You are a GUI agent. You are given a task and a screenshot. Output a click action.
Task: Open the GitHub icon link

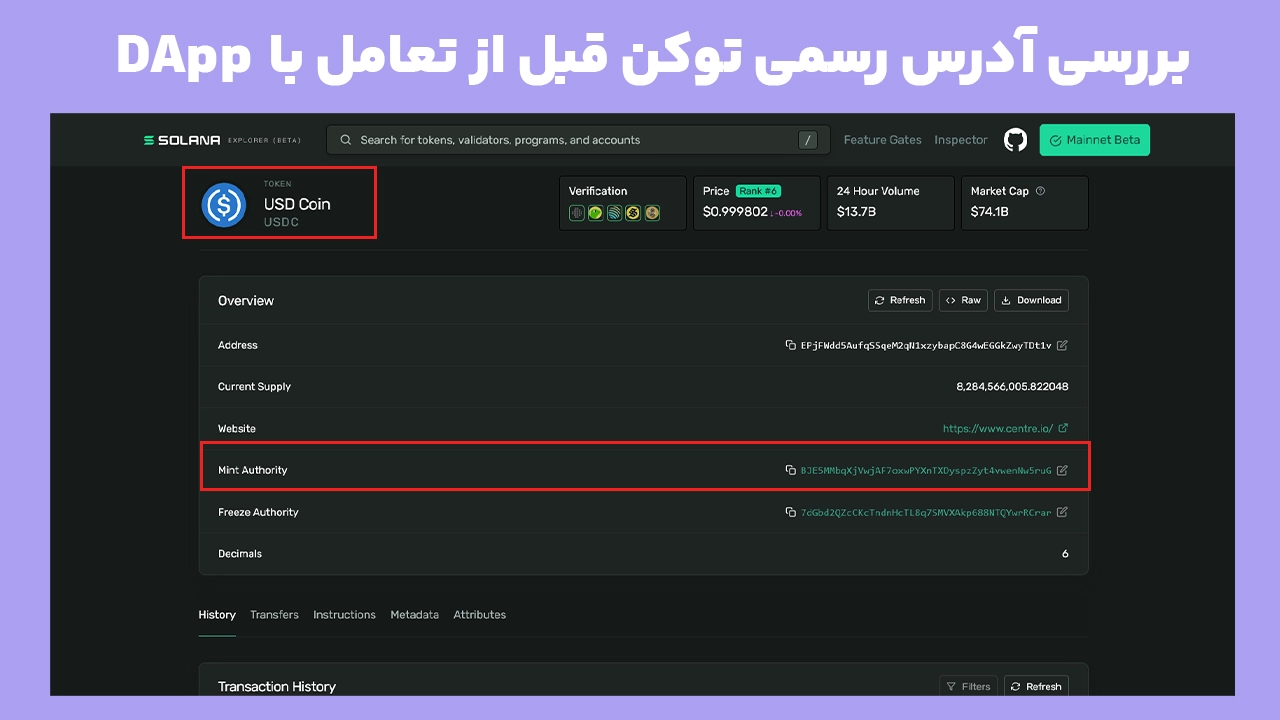pyautogui.click(x=1015, y=140)
